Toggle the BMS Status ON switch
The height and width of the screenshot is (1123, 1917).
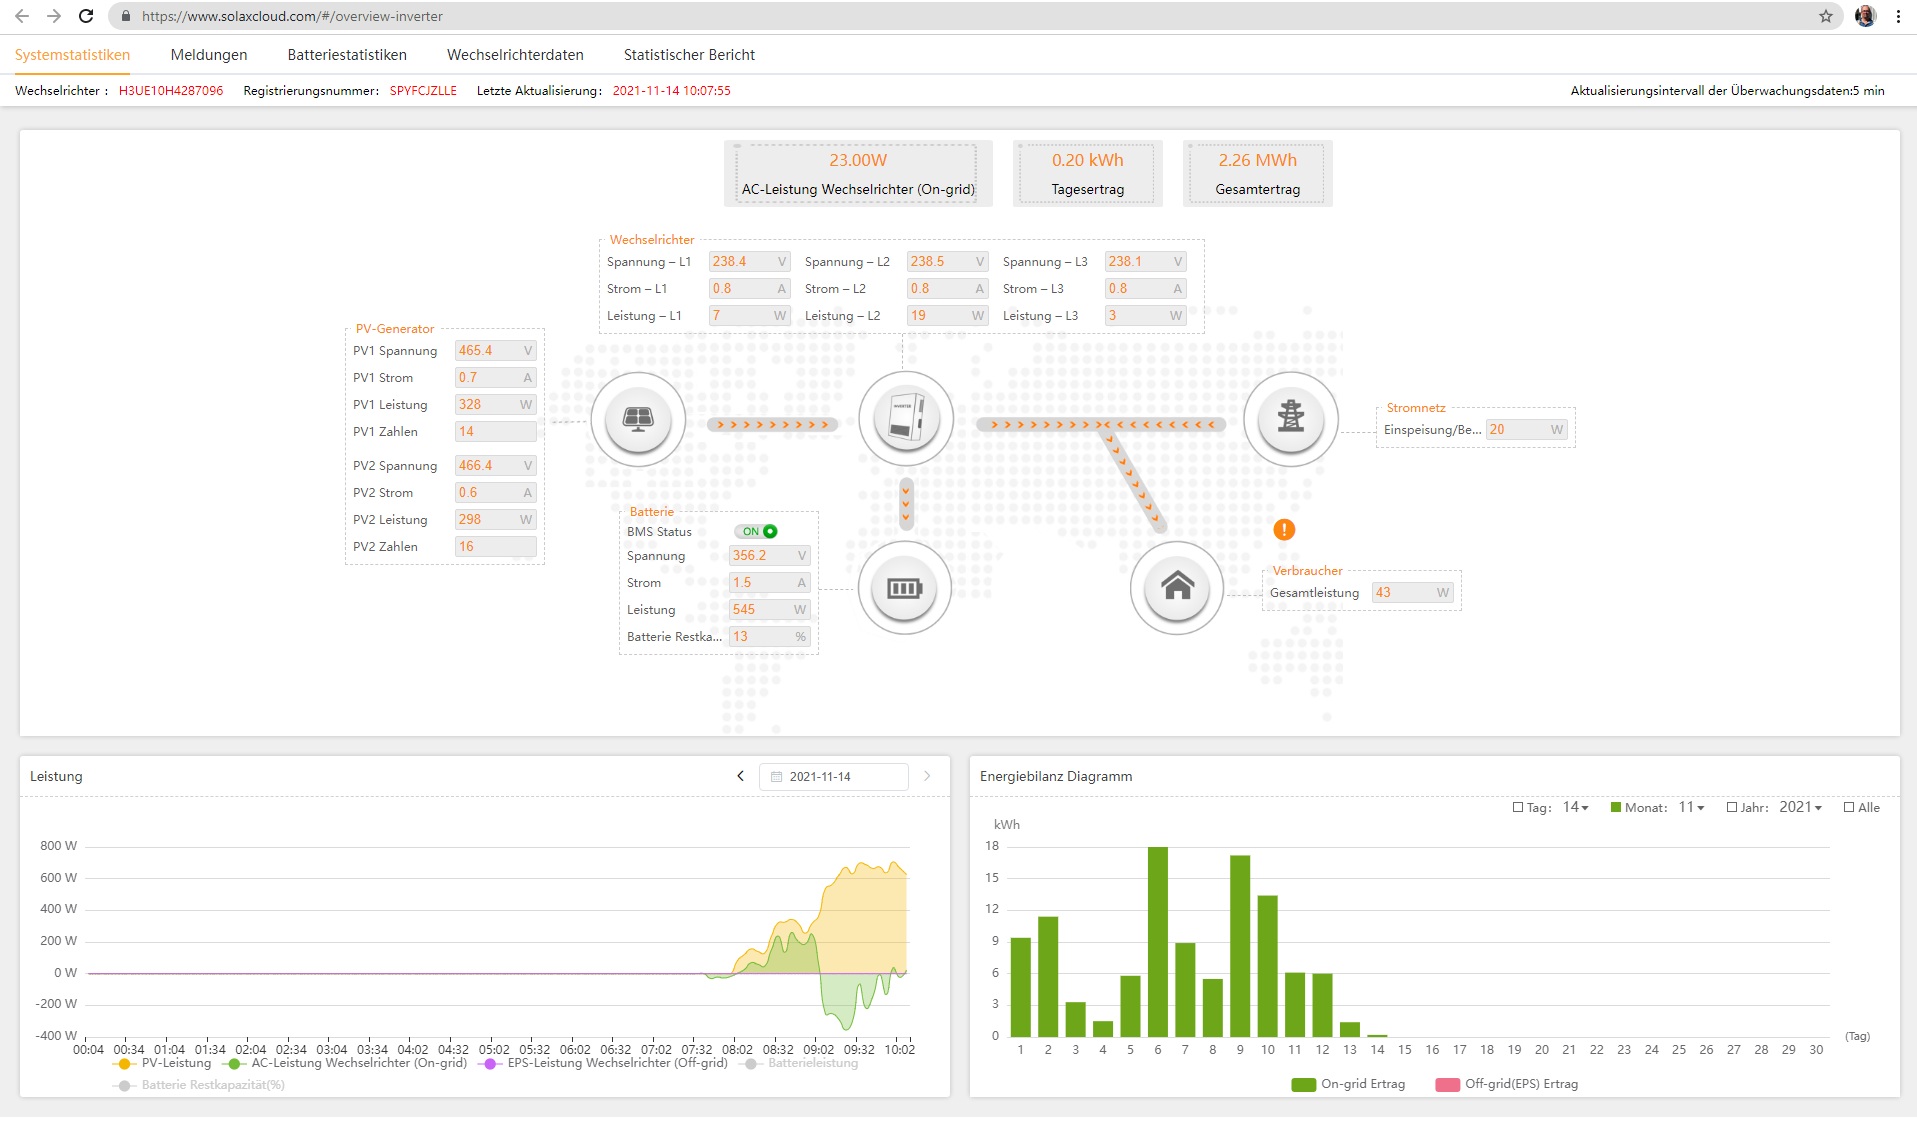(x=759, y=532)
